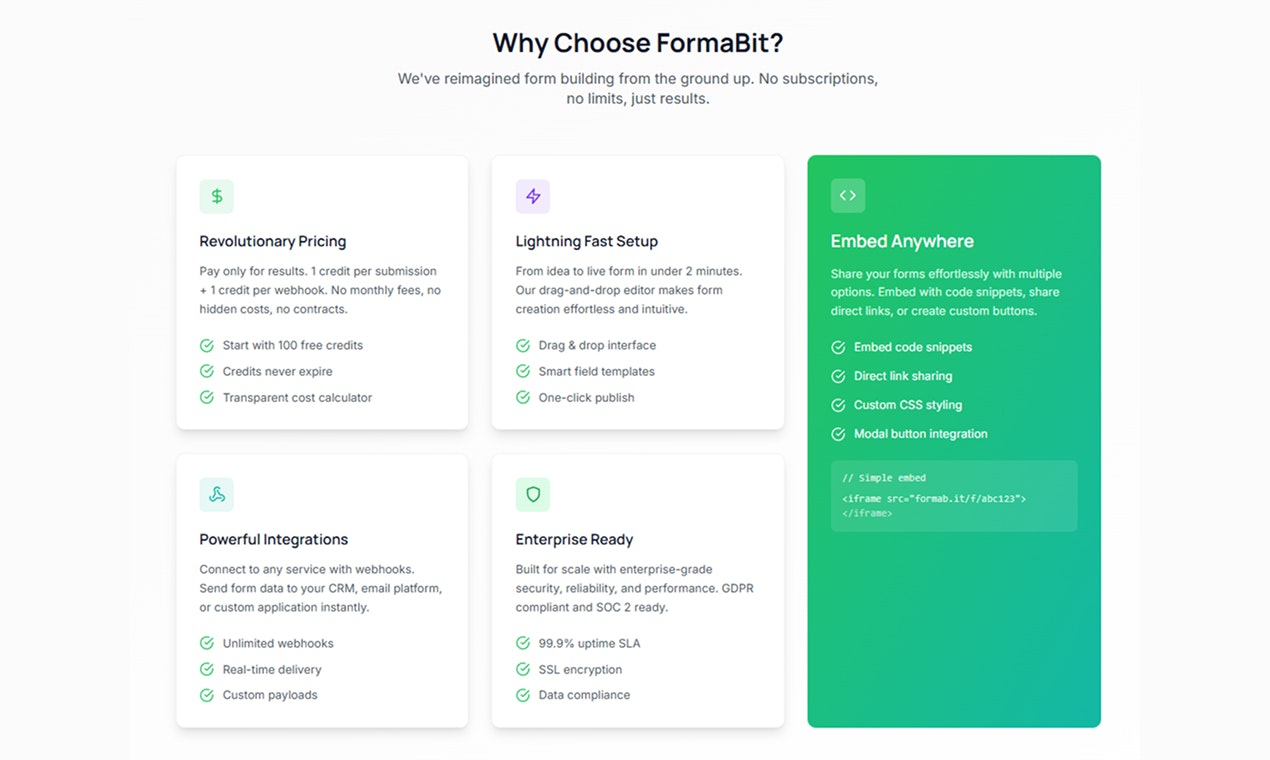The image size is (1270, 760).
Task: Toggle the checkmark next to SSL encryption
Action: click(x=522, y=669)
